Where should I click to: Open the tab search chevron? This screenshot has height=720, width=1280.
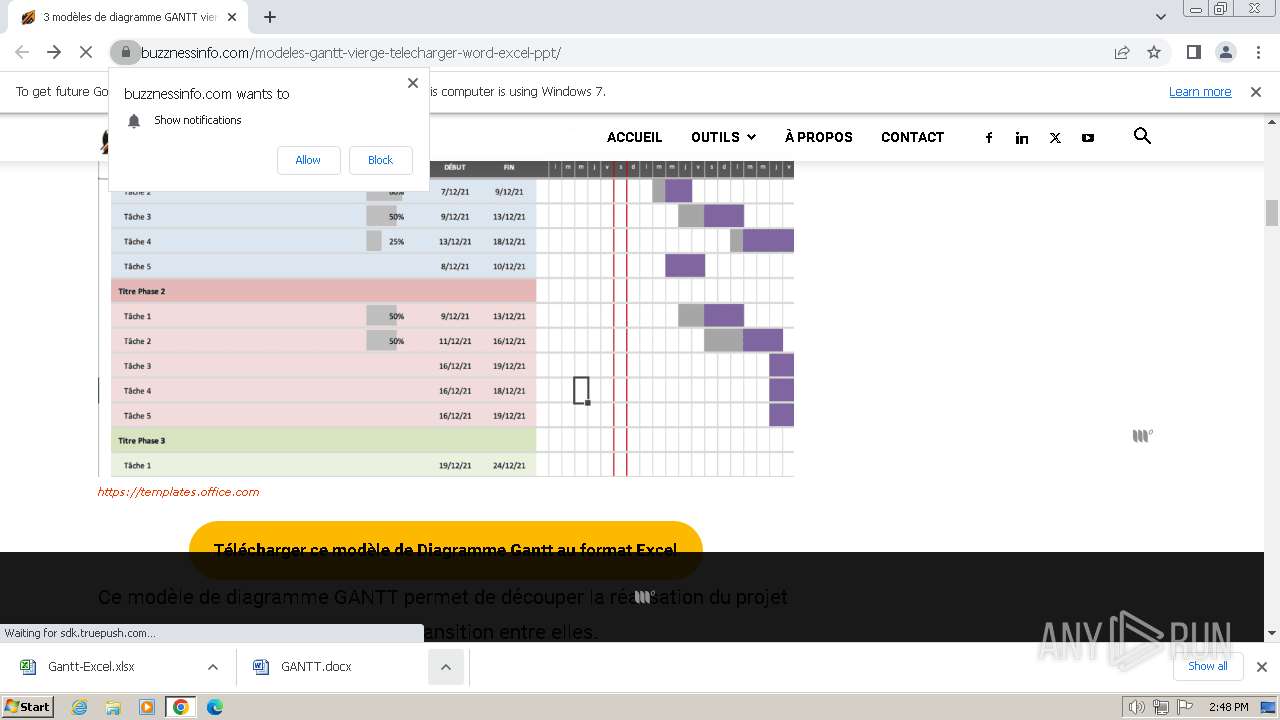coord(1161,17)
